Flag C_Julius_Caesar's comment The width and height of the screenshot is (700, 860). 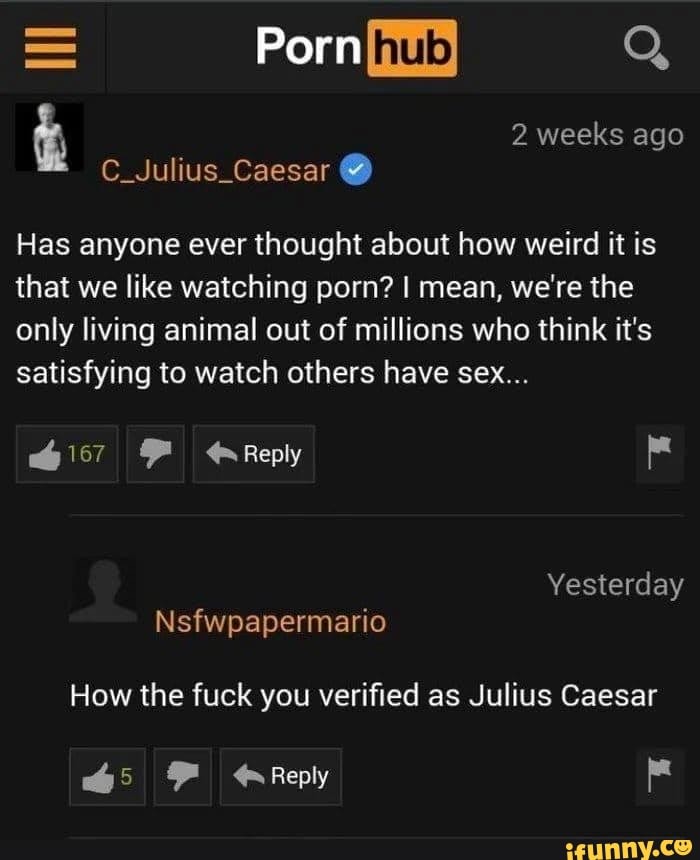pyautogui.click(x=659, y=453)
